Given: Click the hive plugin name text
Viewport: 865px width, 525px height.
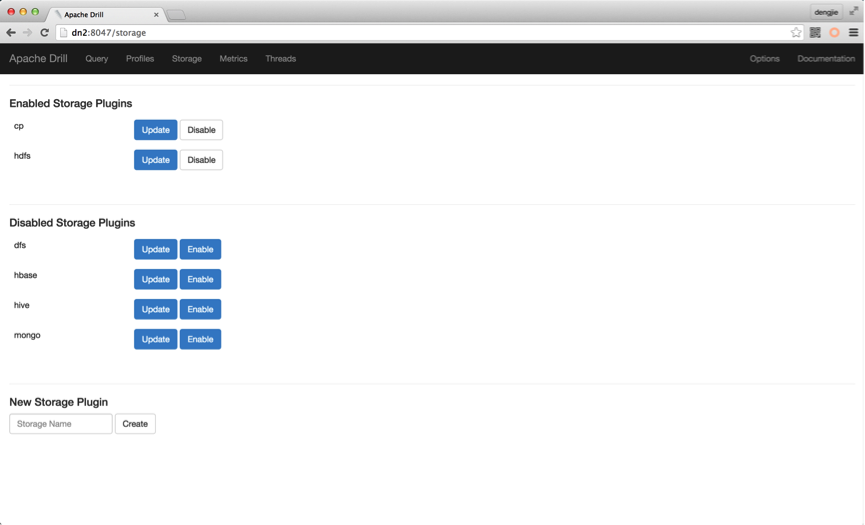Looking at the screenshot, I should click(22, 305).
